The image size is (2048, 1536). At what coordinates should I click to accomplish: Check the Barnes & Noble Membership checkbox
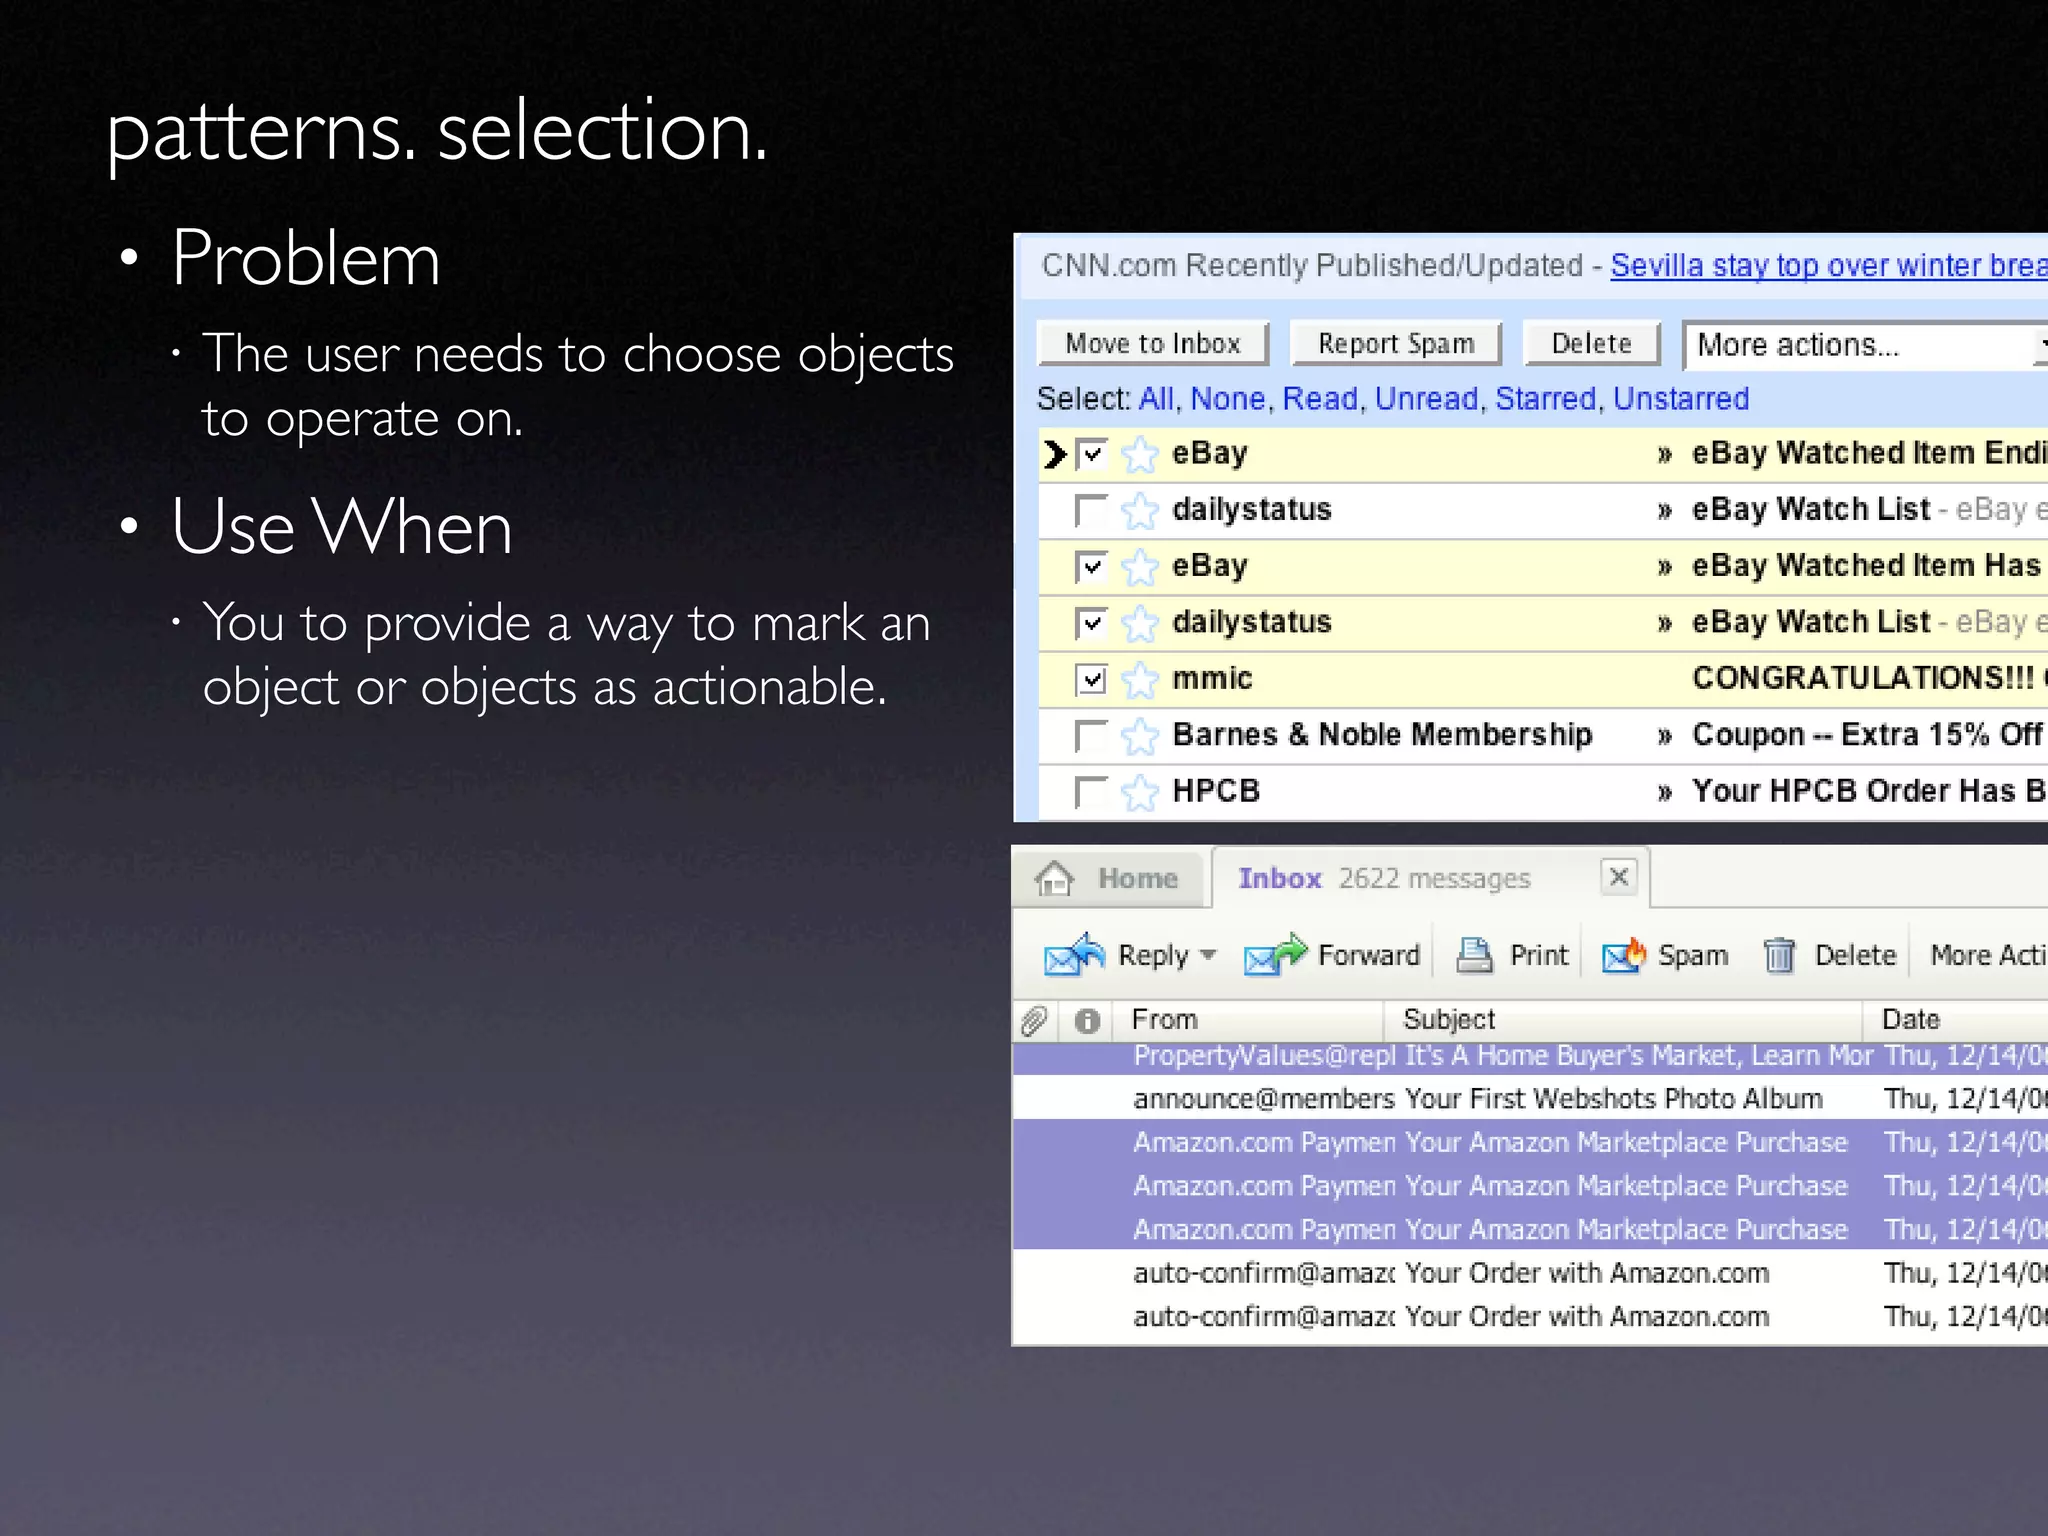[1091, 737]
